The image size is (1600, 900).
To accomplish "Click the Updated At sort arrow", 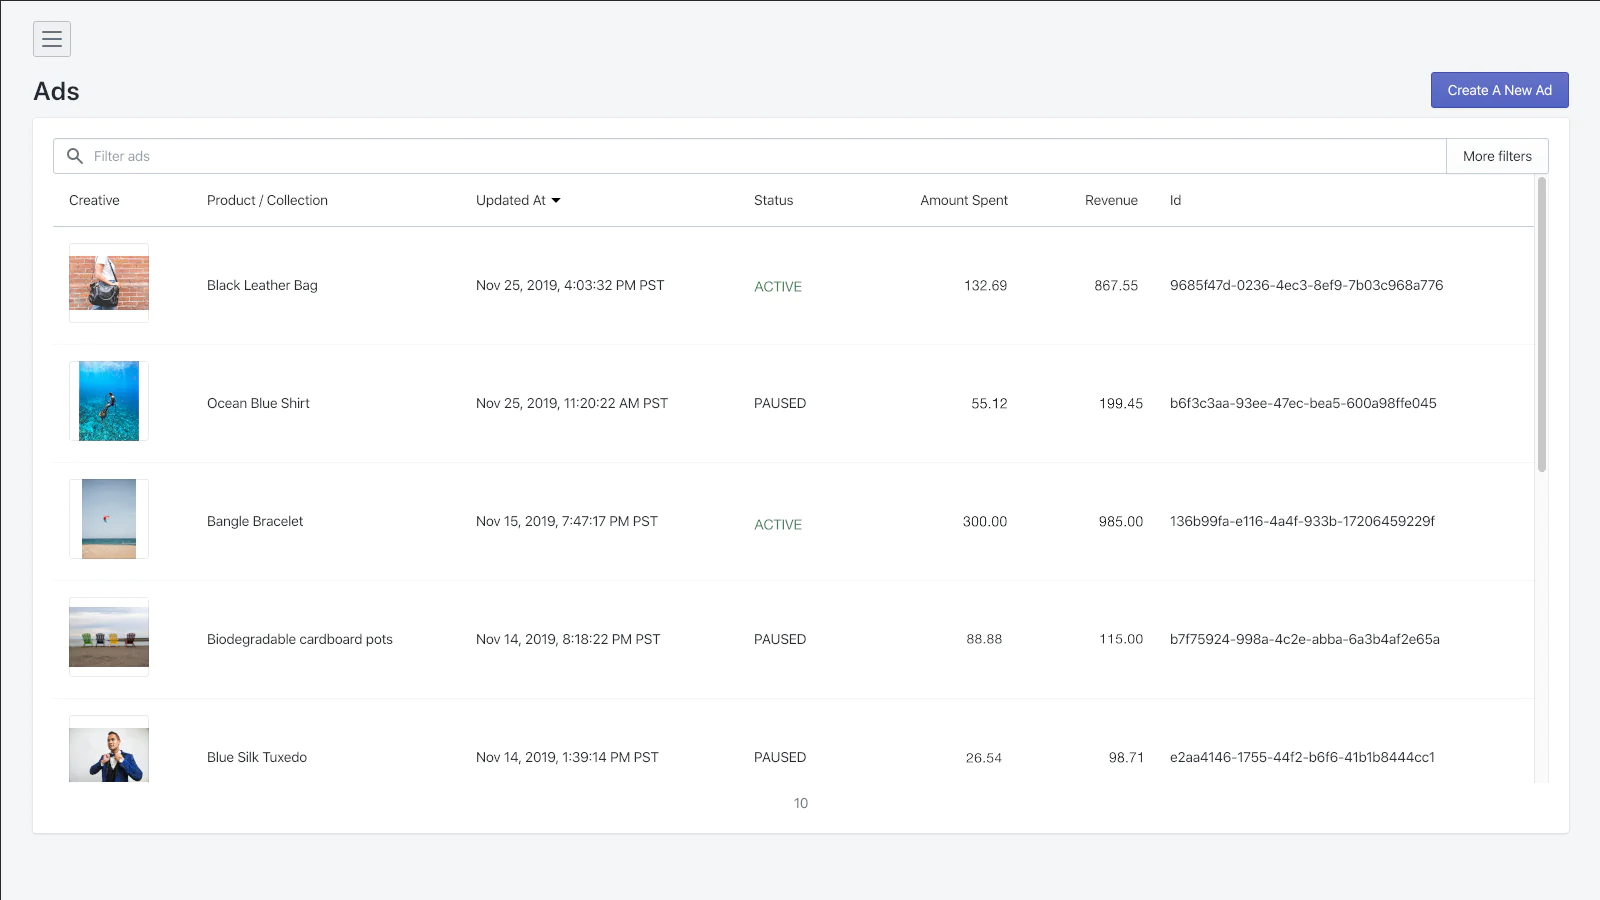I will [x=556, y=200].
